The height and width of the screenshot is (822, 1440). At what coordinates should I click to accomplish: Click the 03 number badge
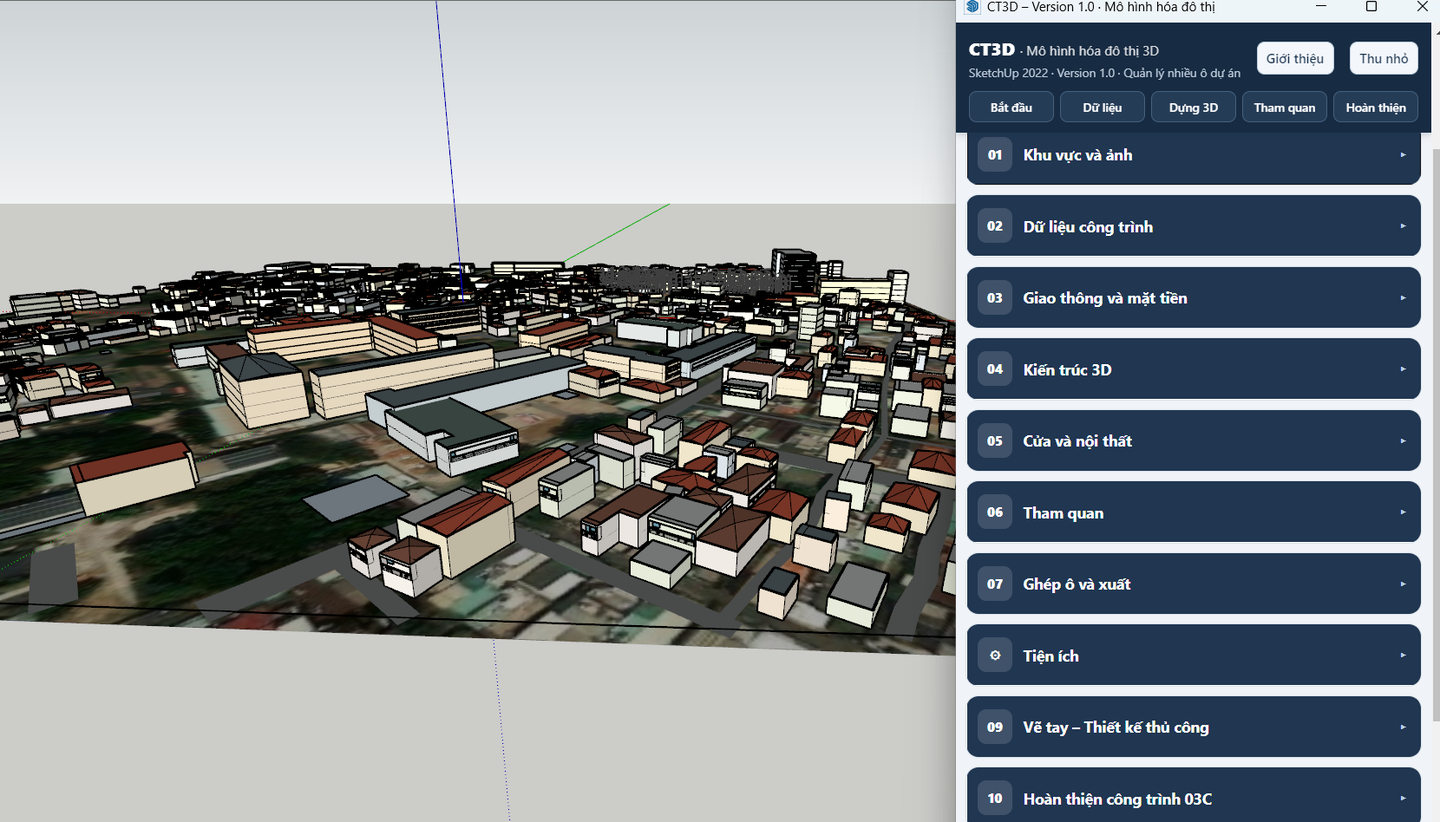tap(995, 298)
